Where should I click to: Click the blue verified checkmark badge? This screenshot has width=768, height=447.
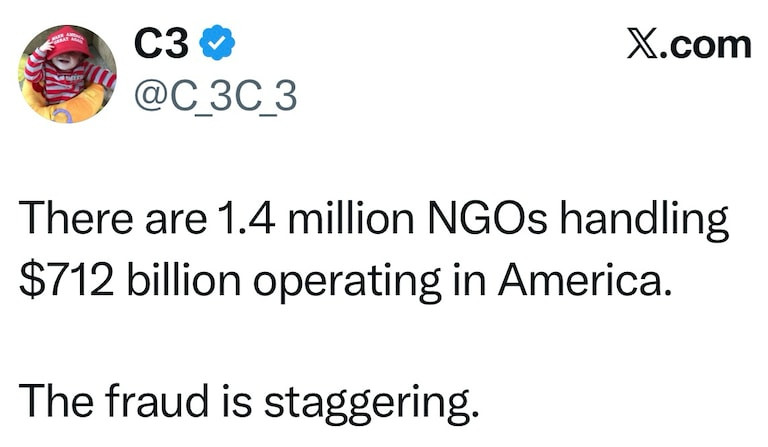point(217,44)
